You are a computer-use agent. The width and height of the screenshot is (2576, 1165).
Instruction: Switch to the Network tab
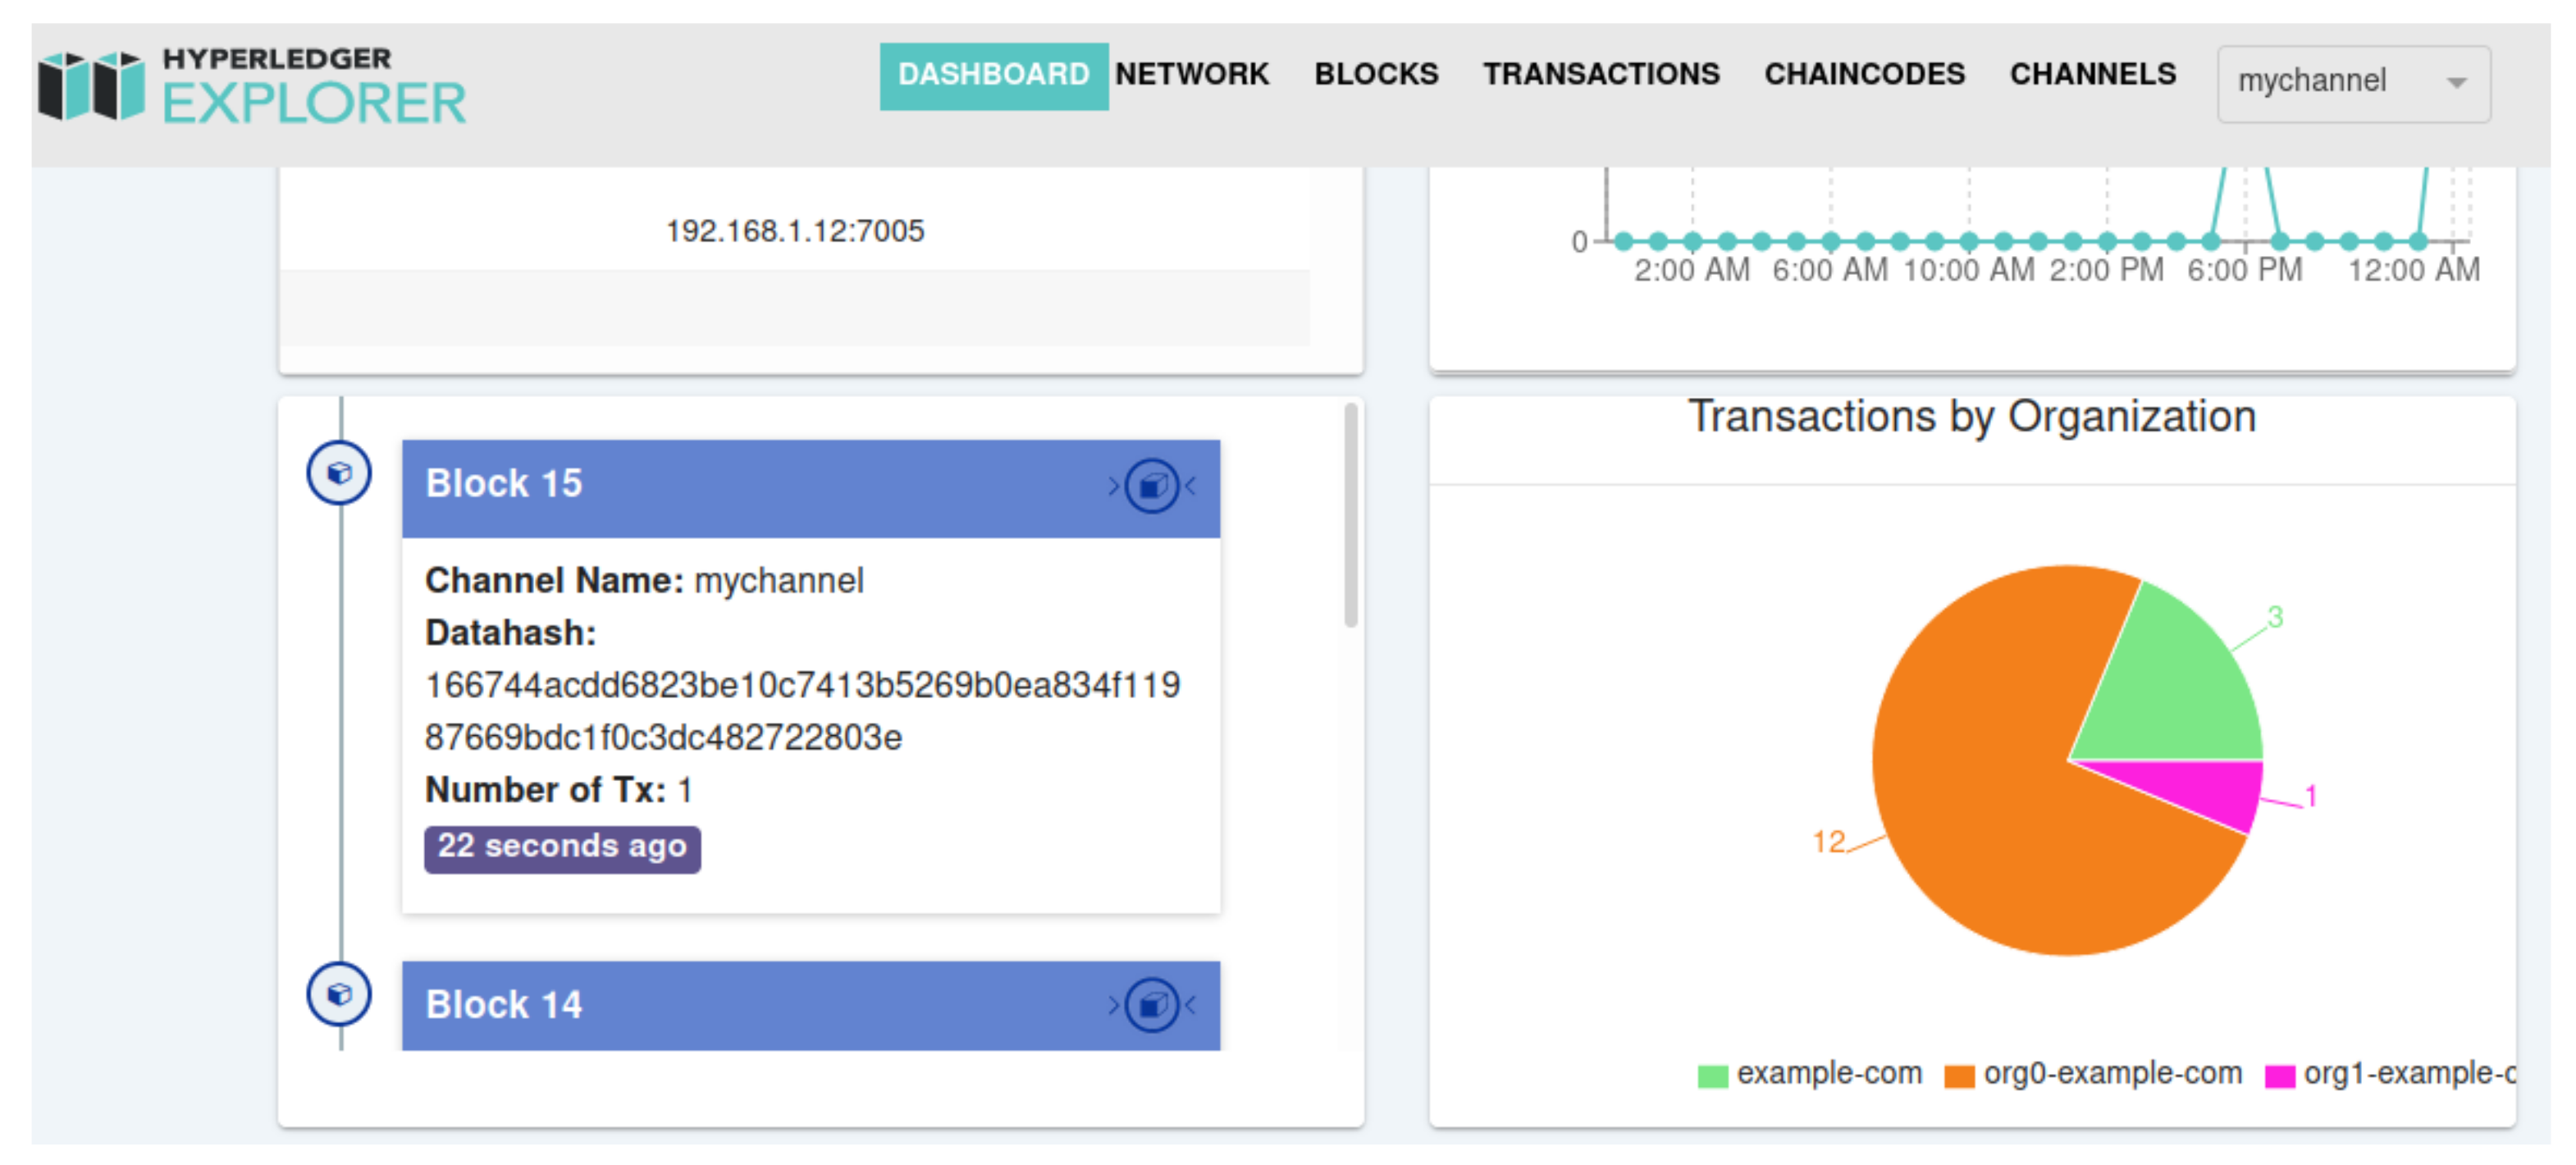(1191, 74)
